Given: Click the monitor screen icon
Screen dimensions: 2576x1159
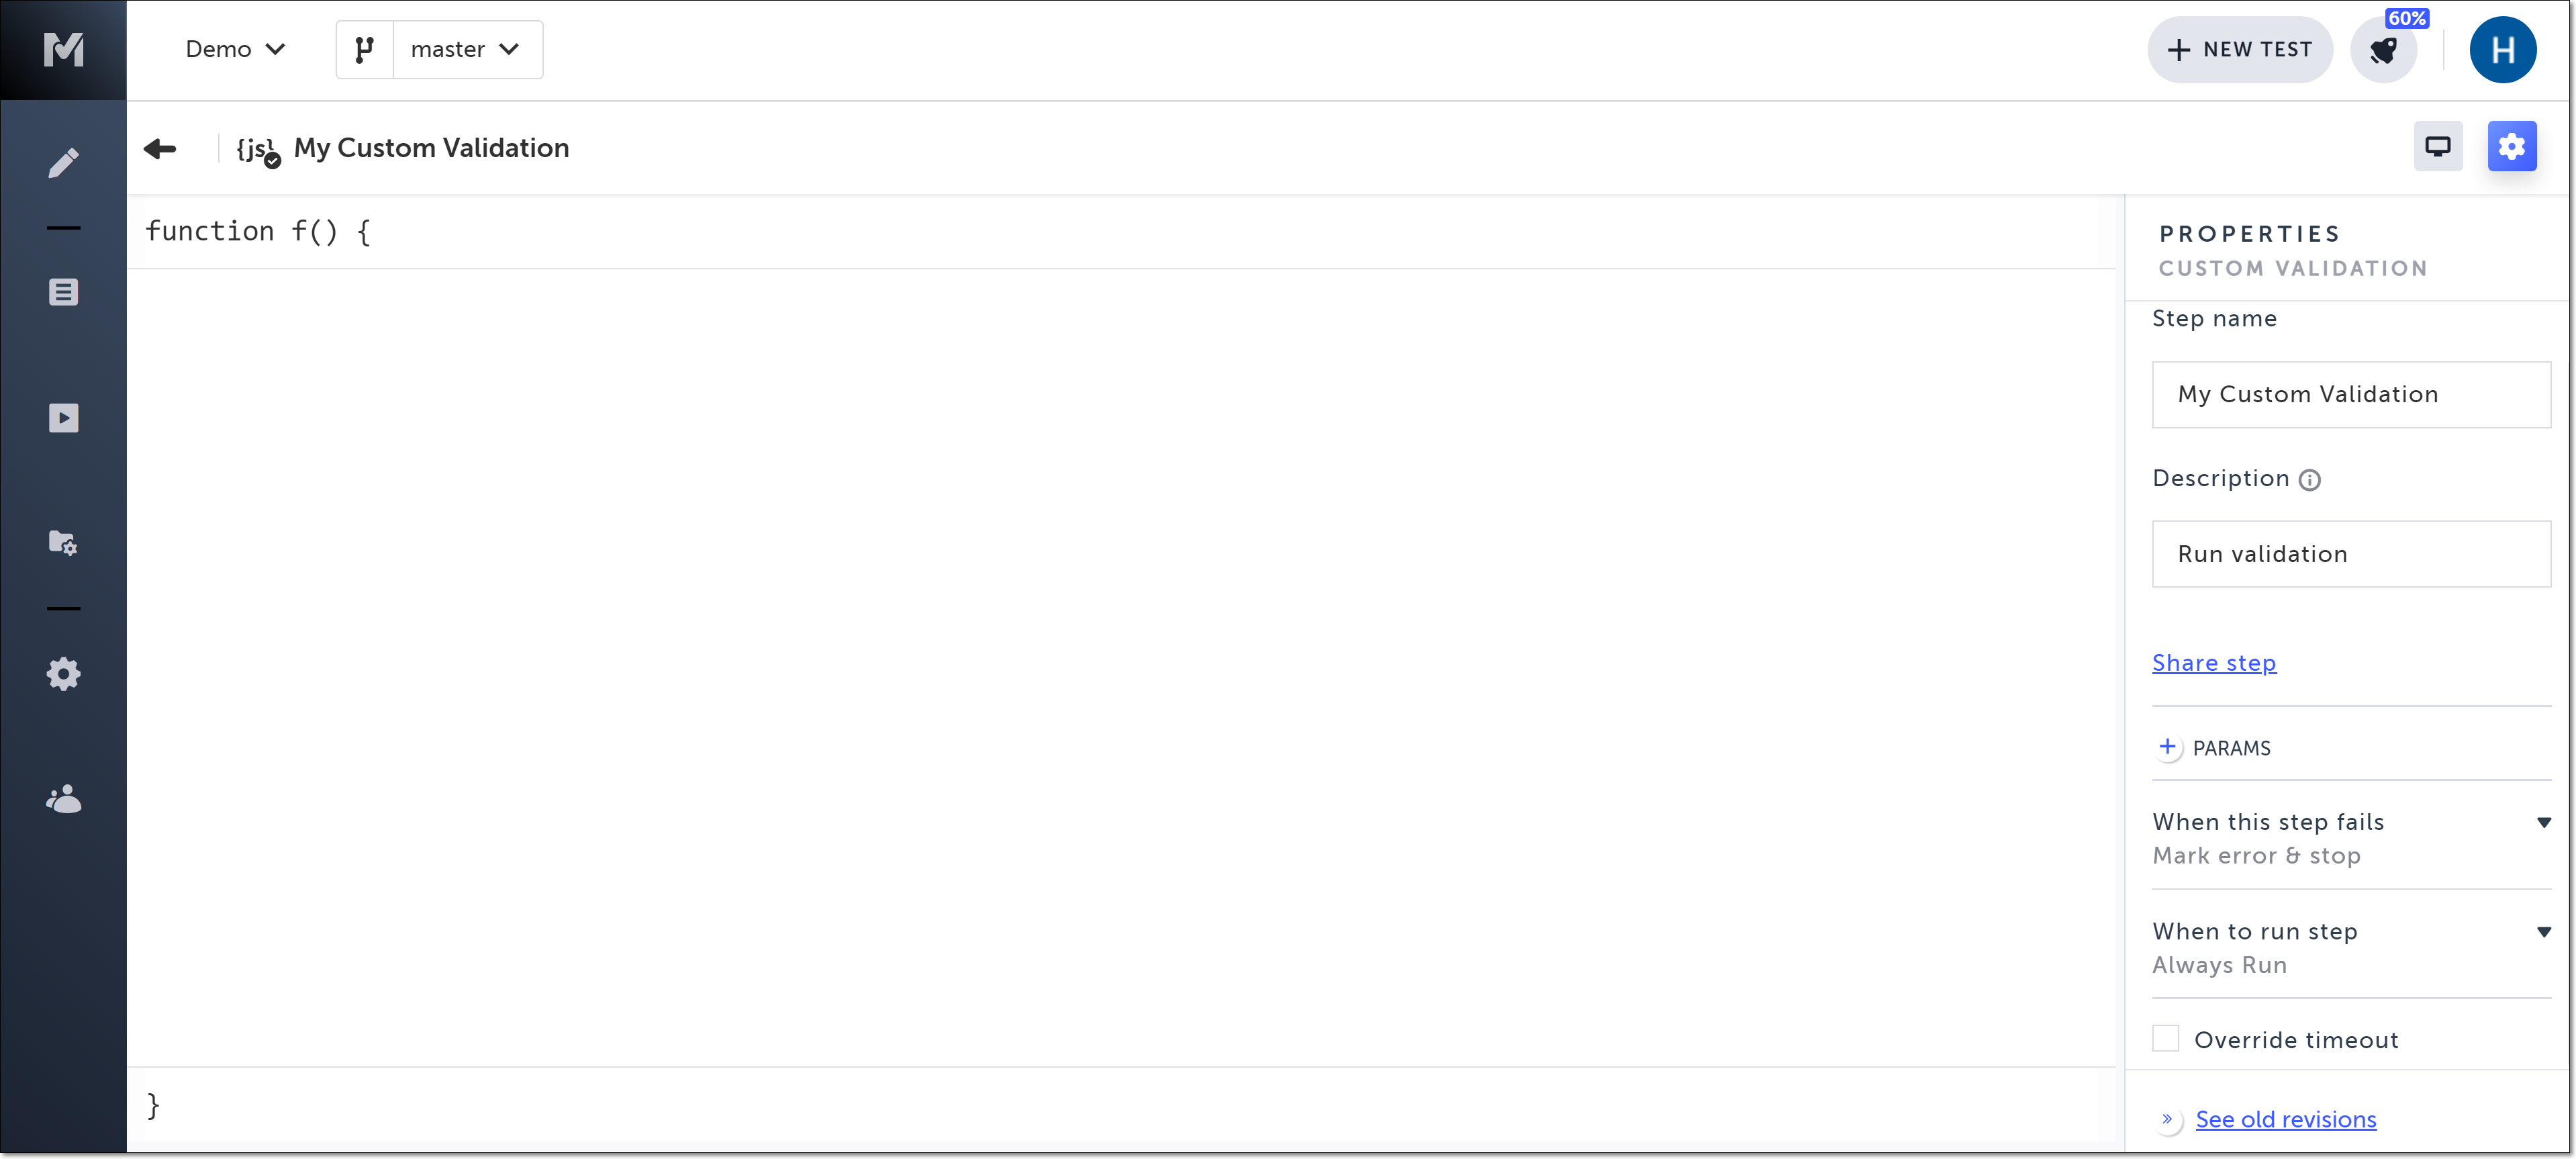Looking at the screenshot, I should tap(2437, 147).
